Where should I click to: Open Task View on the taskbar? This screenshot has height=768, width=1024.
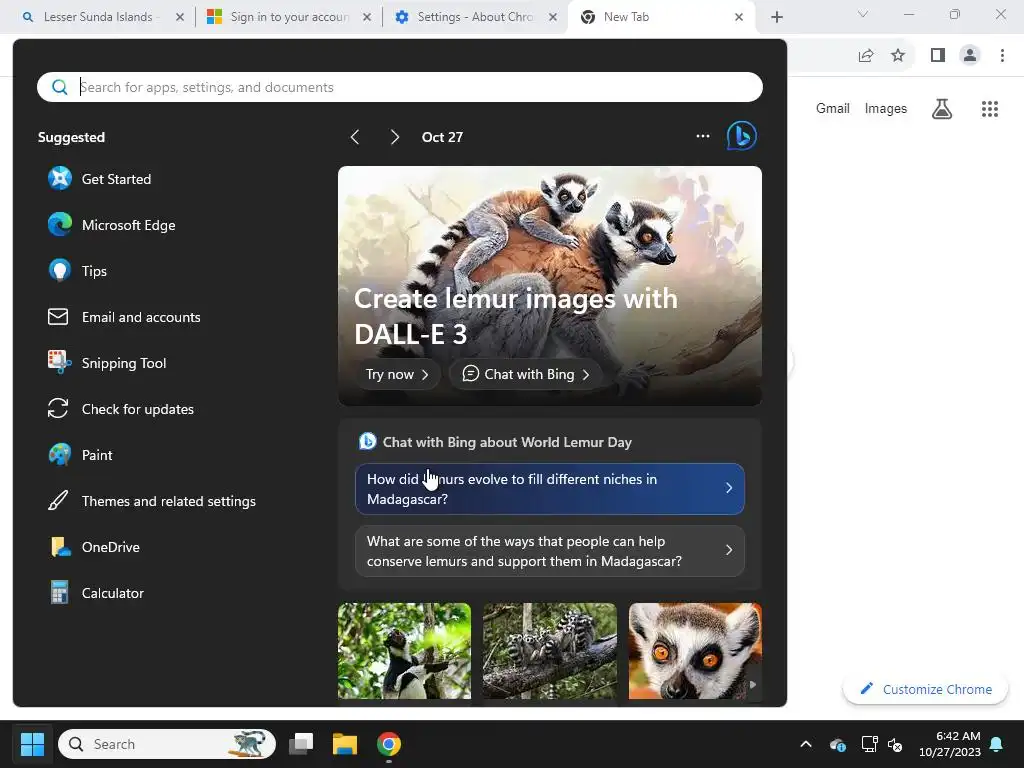301,744
